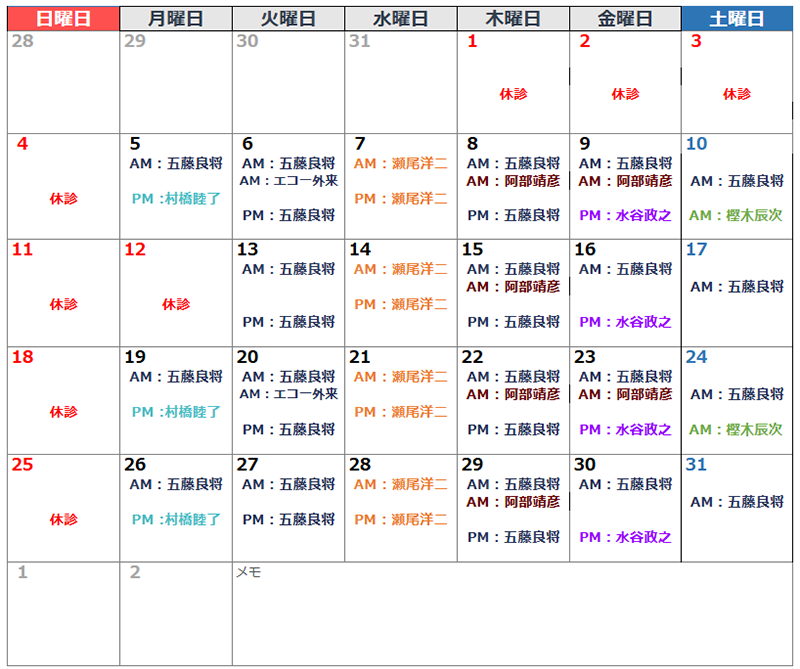Click the 日曜日 column header
800x669 pixels.
pyautogui.click(x=63, y=18)
